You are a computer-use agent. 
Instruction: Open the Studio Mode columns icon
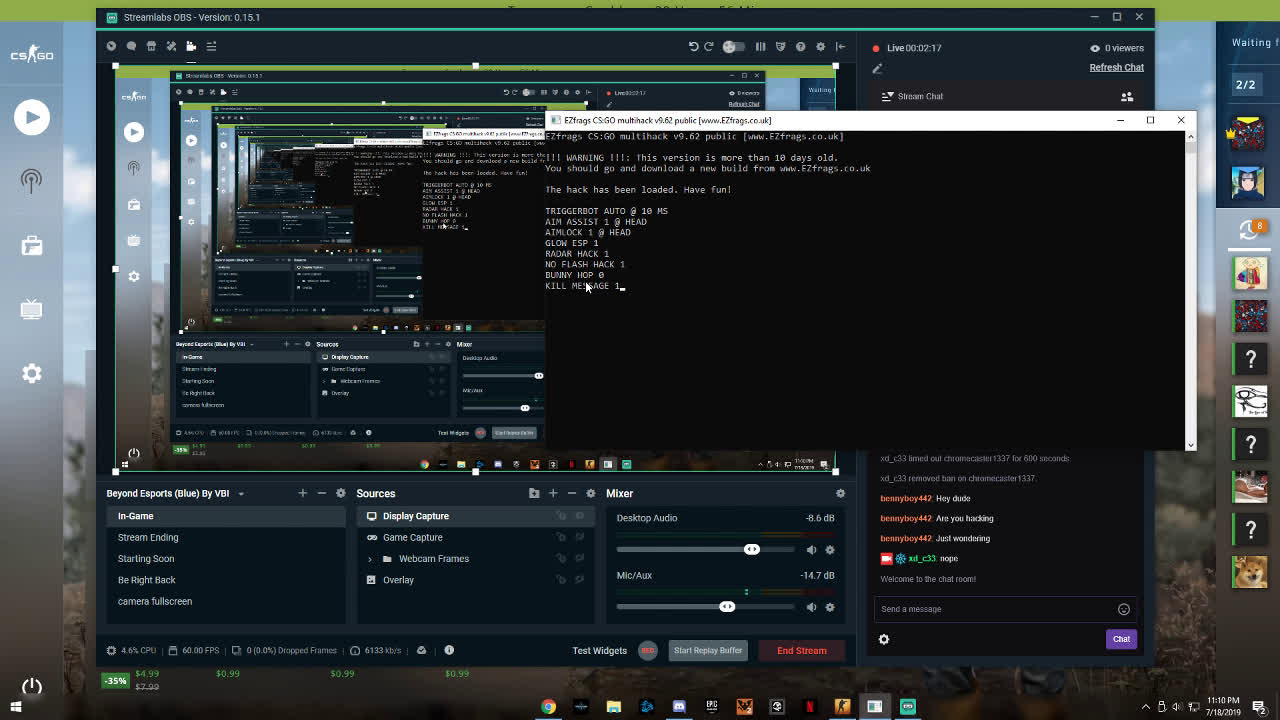point(760,46)
